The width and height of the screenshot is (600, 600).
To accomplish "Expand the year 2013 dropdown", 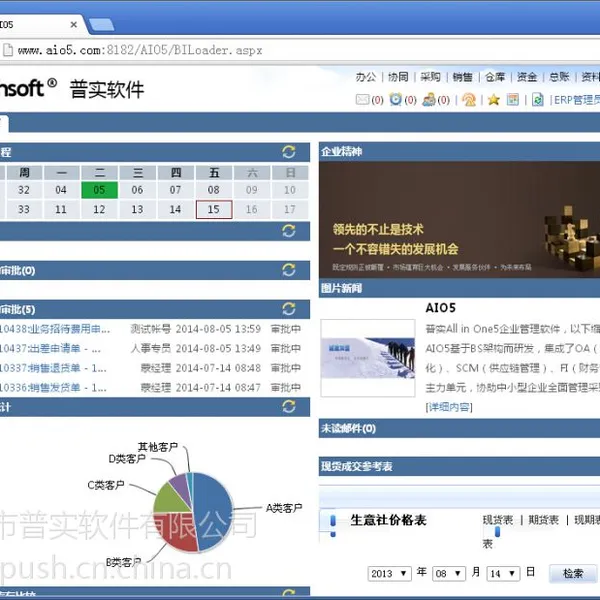I will coord(389,574).
